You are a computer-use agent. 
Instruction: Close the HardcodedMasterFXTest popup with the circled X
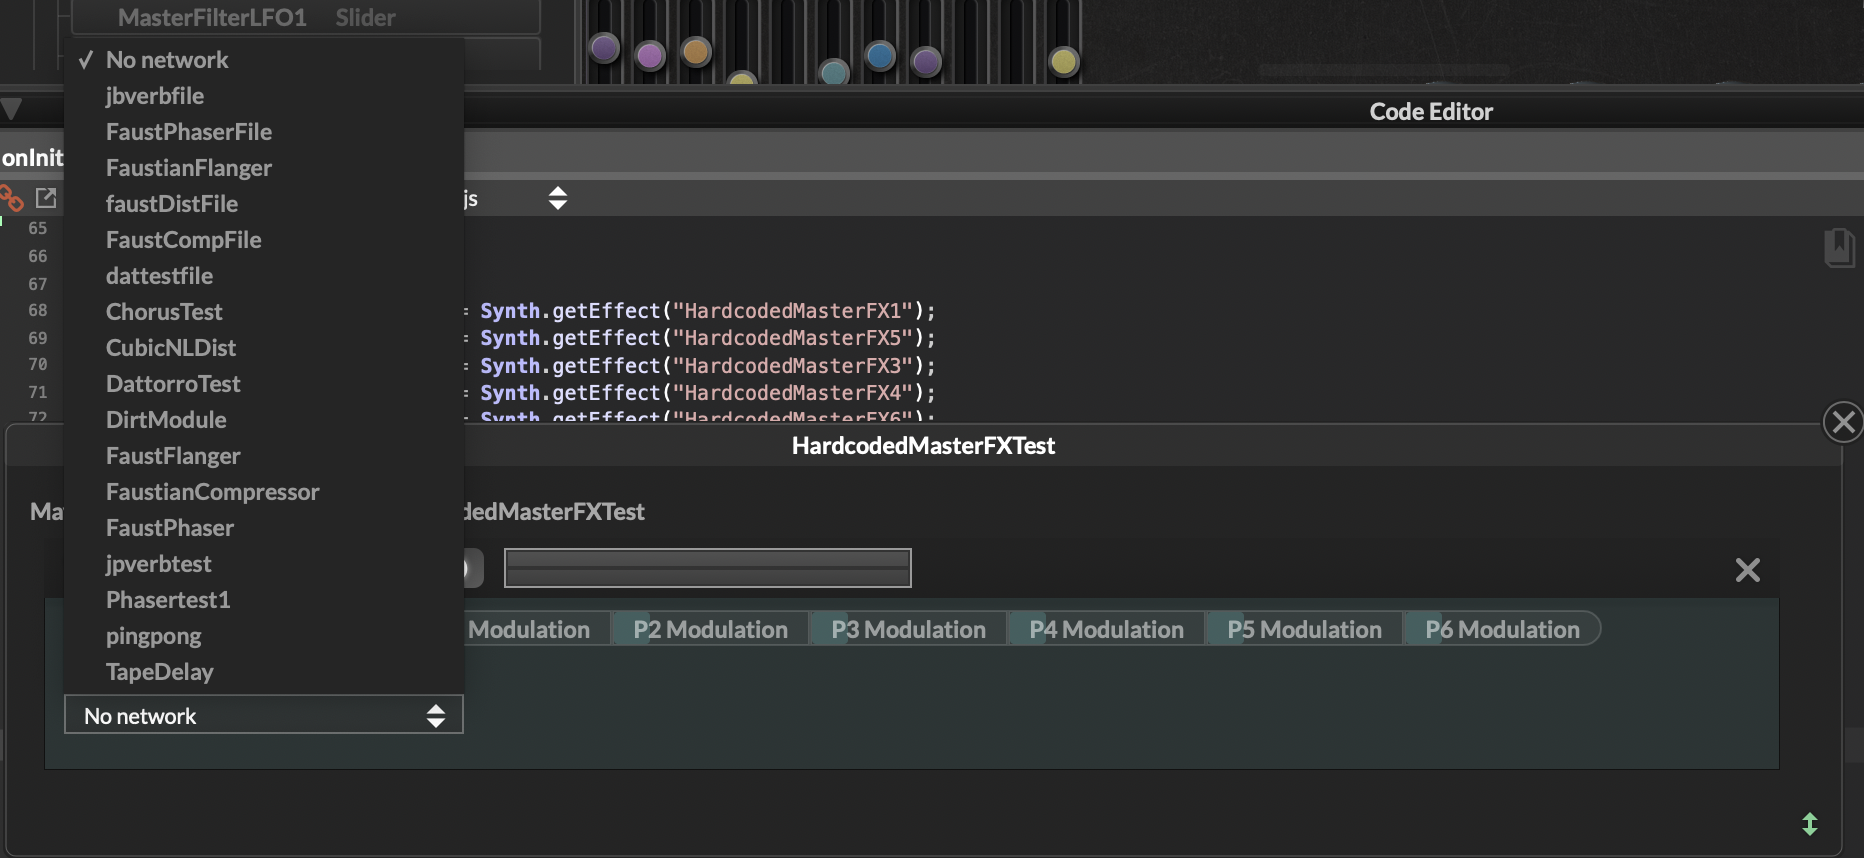1843,422
